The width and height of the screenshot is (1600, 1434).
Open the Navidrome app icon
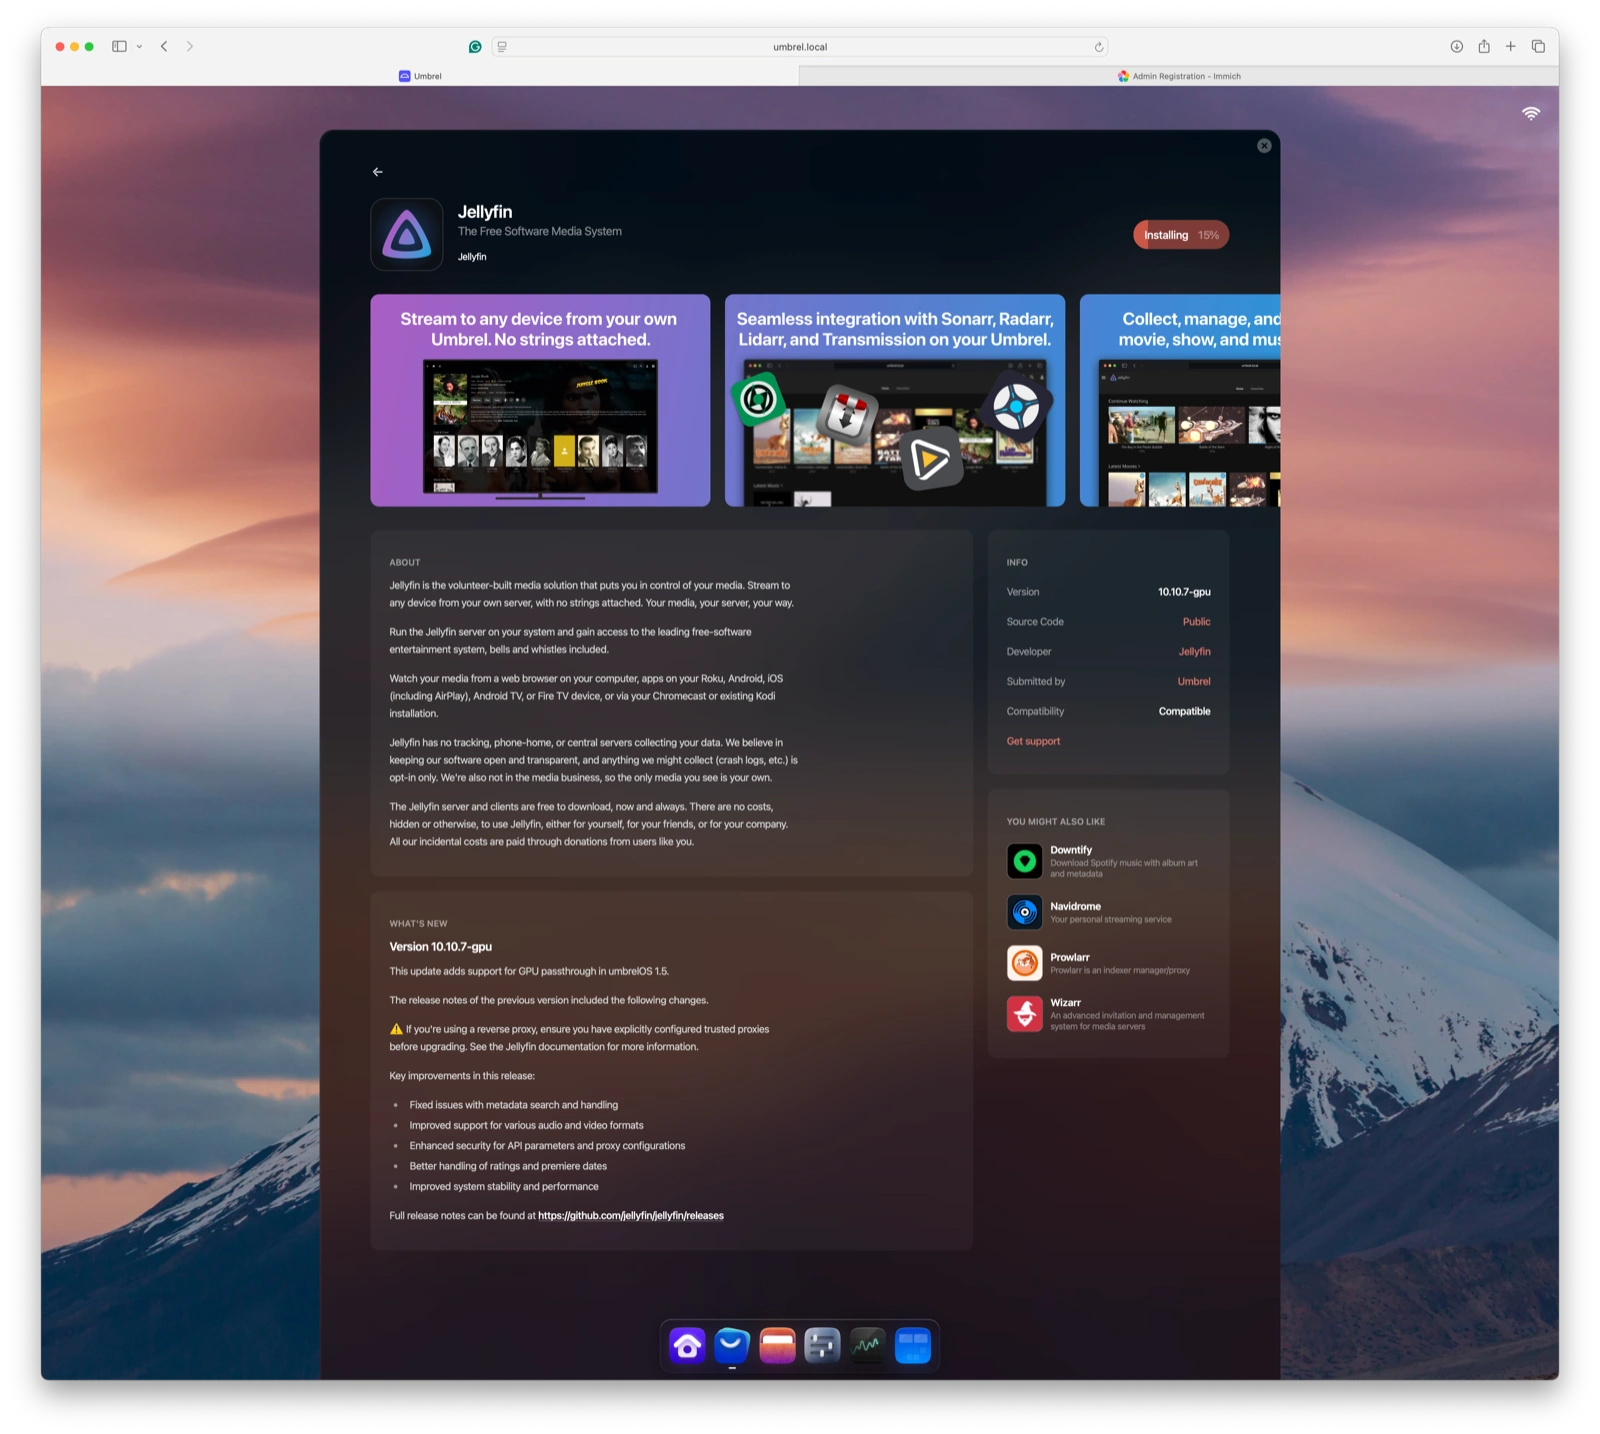coord(1024,912)
